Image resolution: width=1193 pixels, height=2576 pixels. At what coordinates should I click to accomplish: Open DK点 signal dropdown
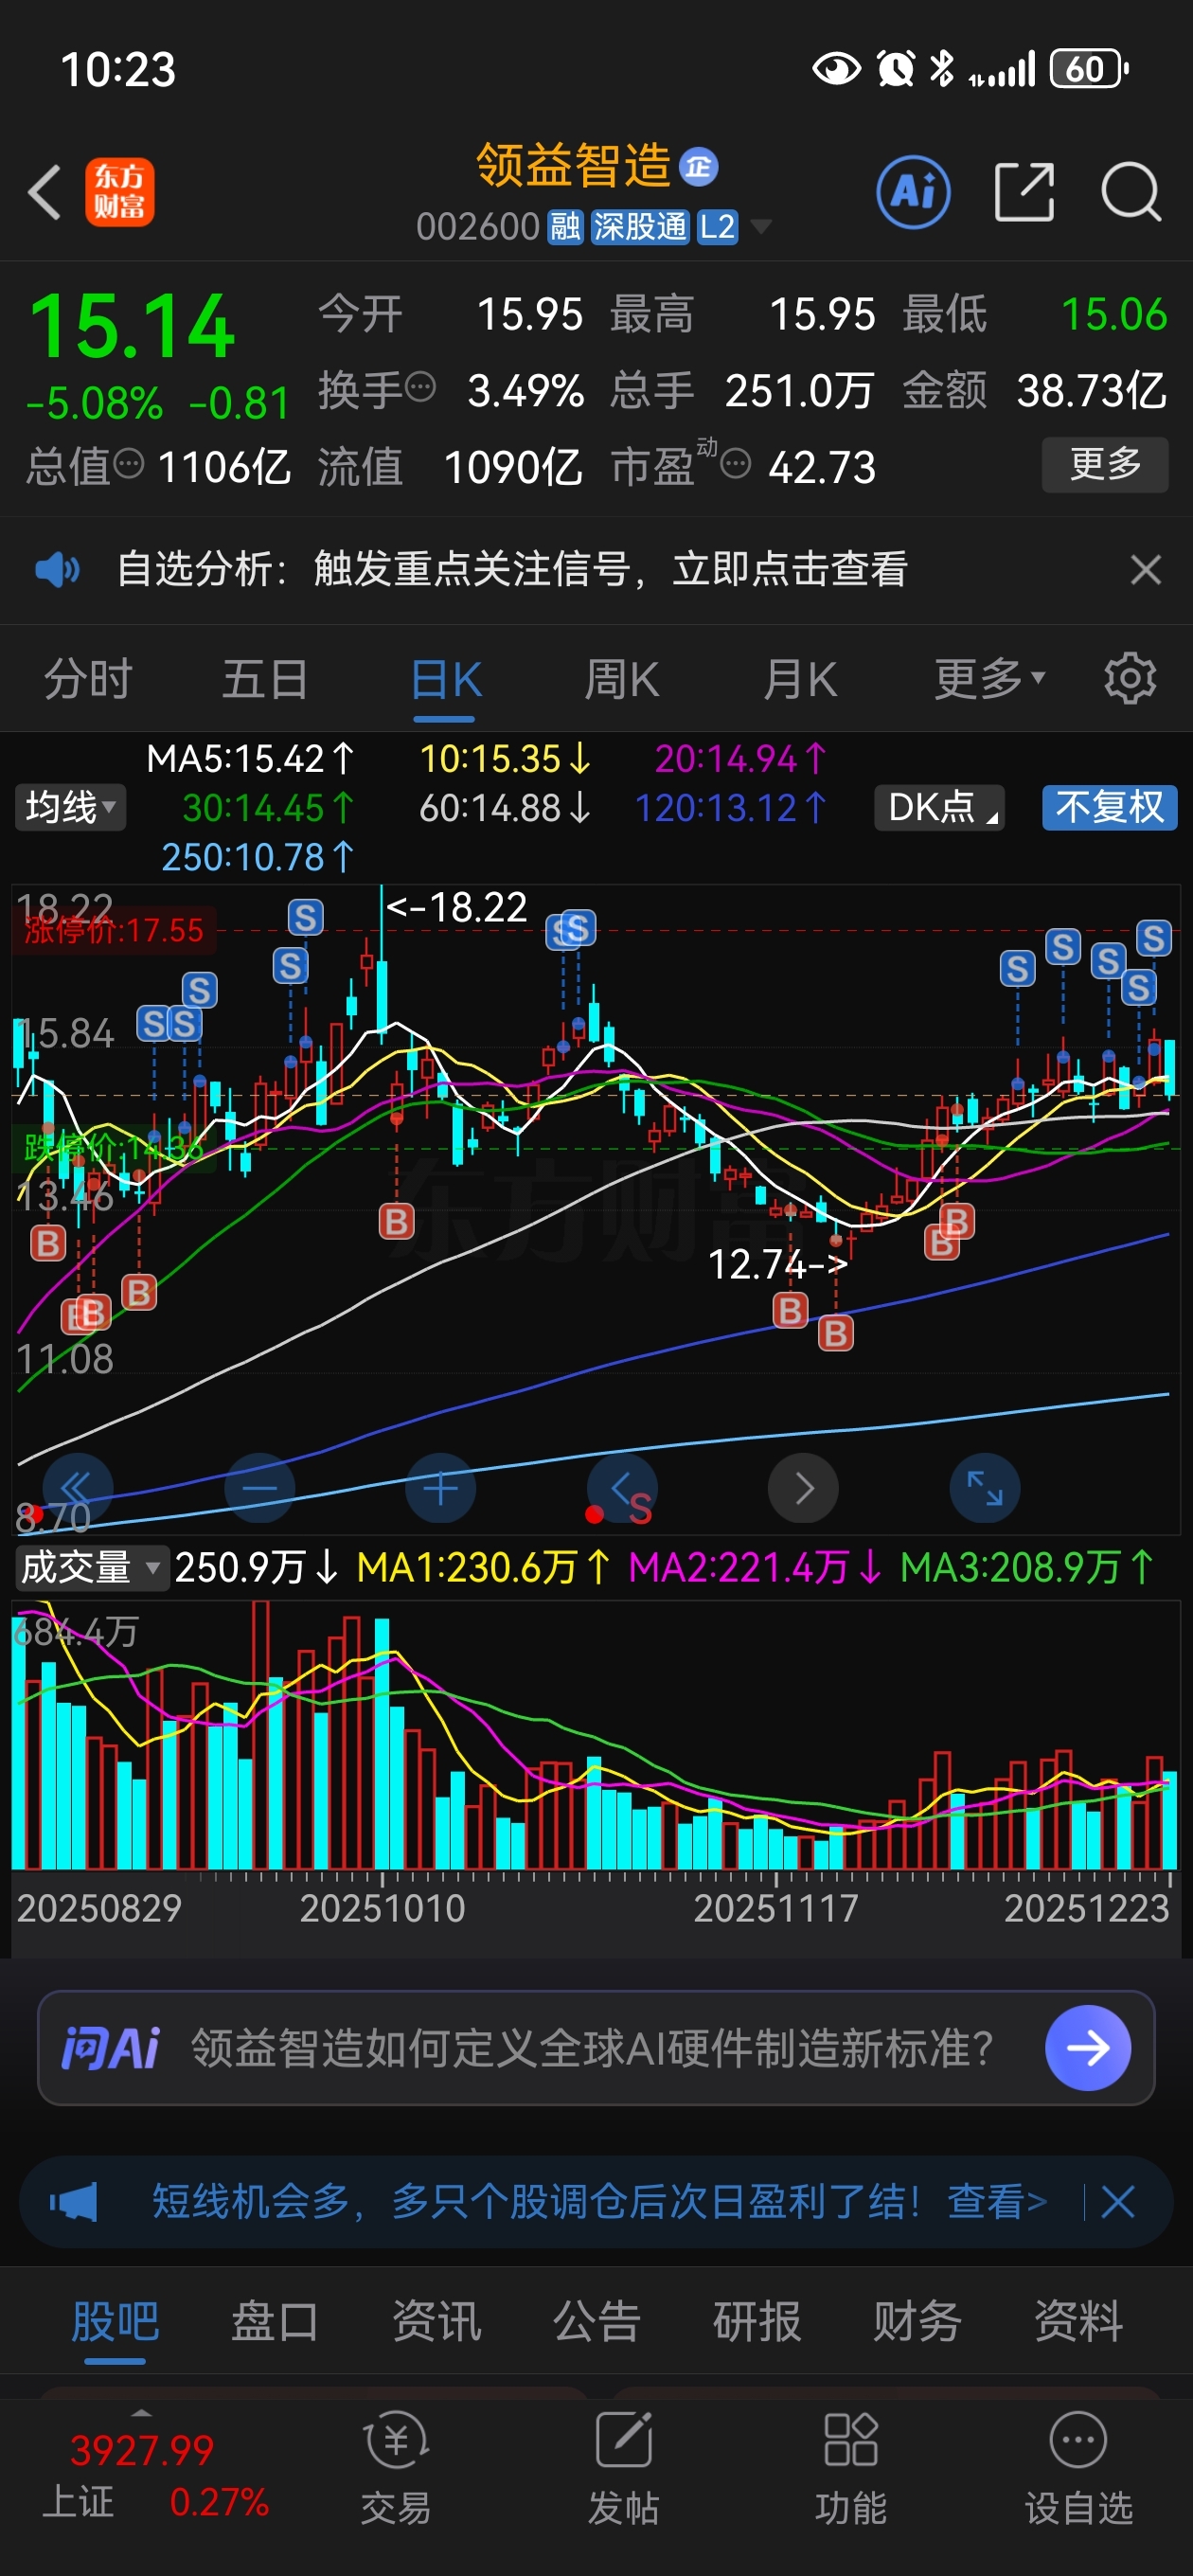click(x=939, y=807)
